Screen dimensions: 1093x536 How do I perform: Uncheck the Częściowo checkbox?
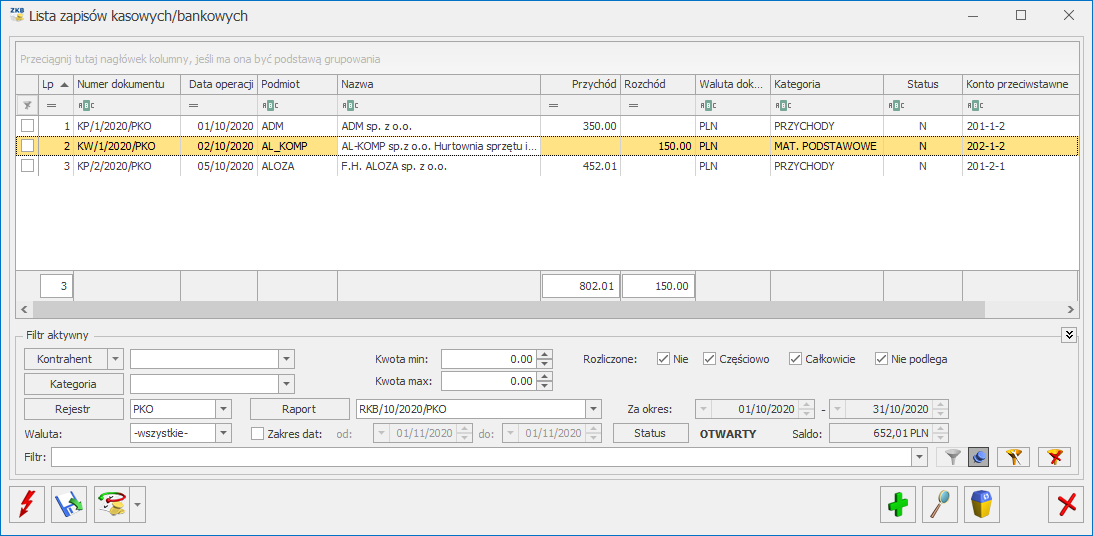[710, 359]
